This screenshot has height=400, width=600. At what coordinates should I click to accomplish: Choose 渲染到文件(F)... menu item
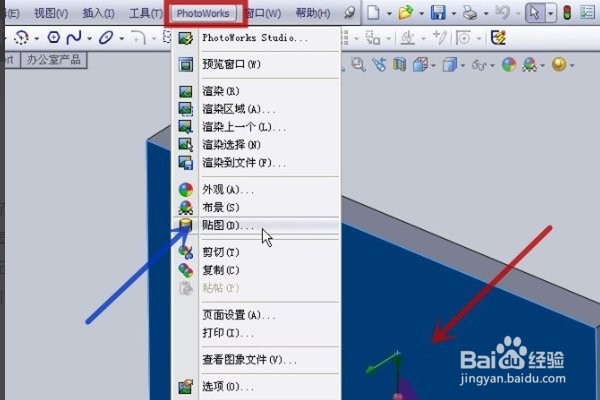click(x=256, y=163)
